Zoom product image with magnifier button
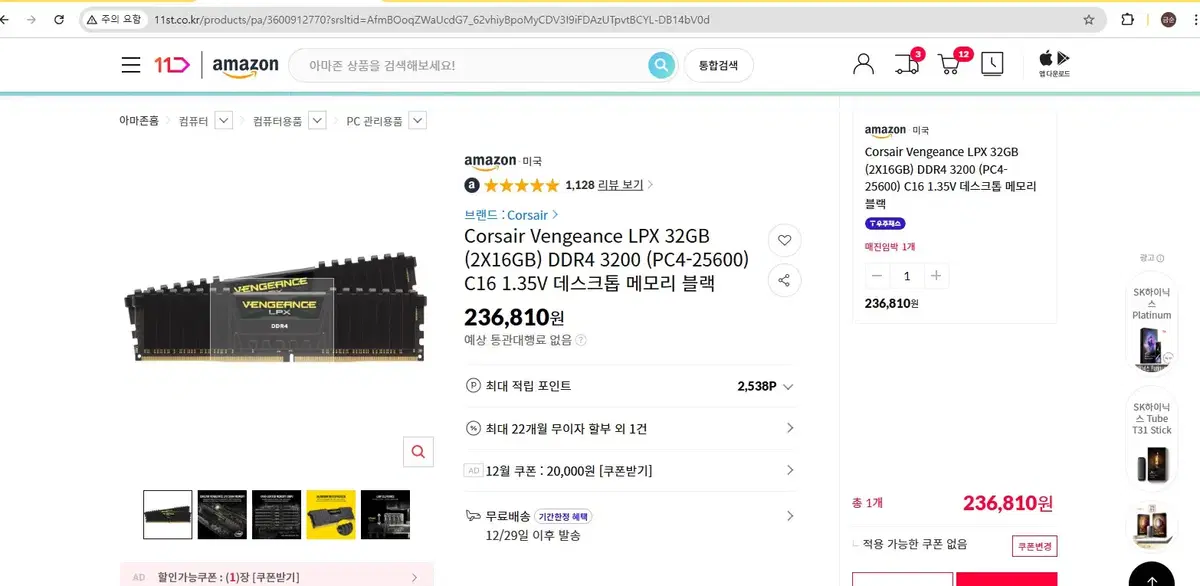The width and height of the screenshot is (1200, 586). coord(418,451)
